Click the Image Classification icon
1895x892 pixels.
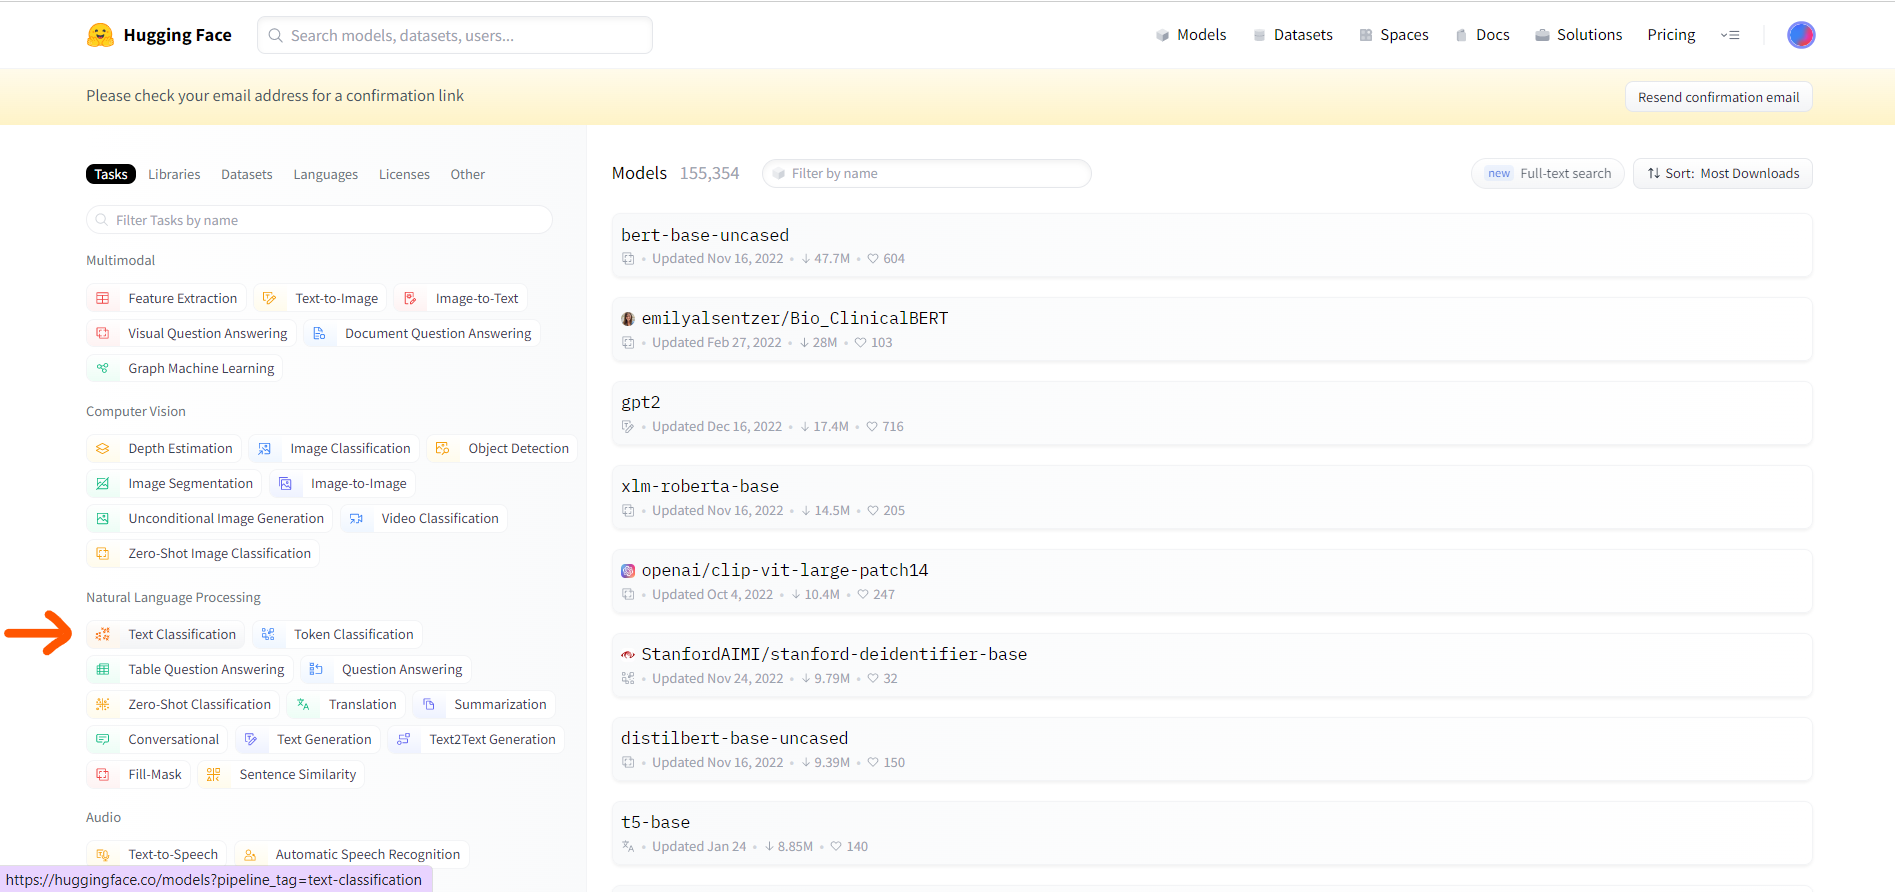click(x=265, y=448)
